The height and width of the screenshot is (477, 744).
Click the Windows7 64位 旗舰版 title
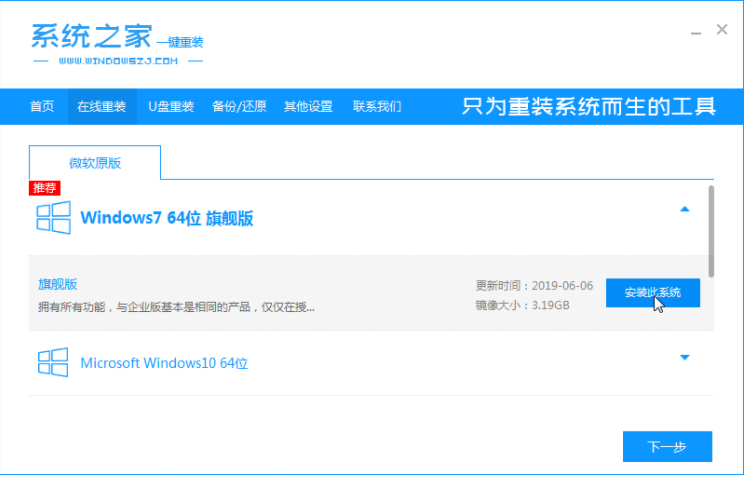click(x=167, y=218)
